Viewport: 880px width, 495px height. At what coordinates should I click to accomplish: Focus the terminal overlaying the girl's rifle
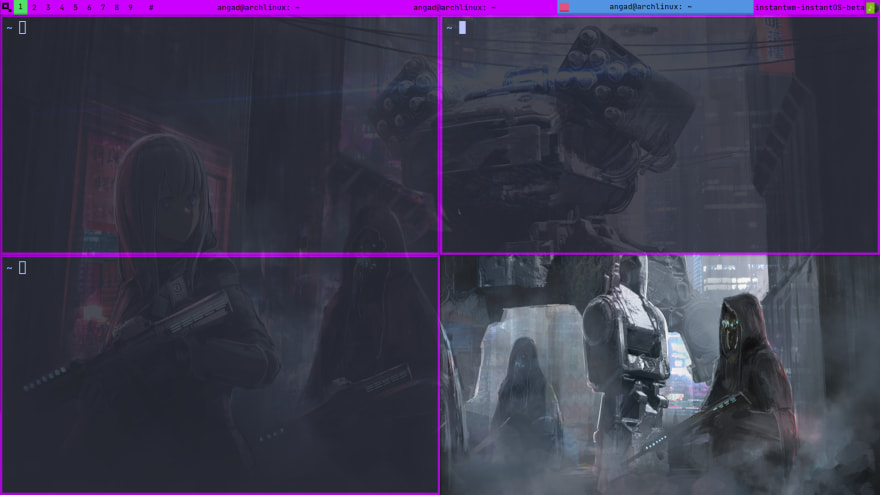pyautogui.click(x=220, y=375)
